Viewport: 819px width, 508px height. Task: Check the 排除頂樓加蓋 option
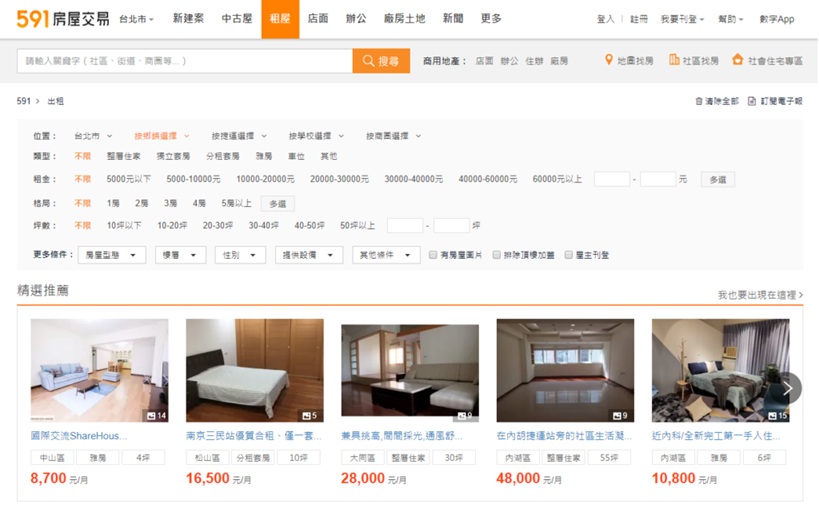pos(497,256)
